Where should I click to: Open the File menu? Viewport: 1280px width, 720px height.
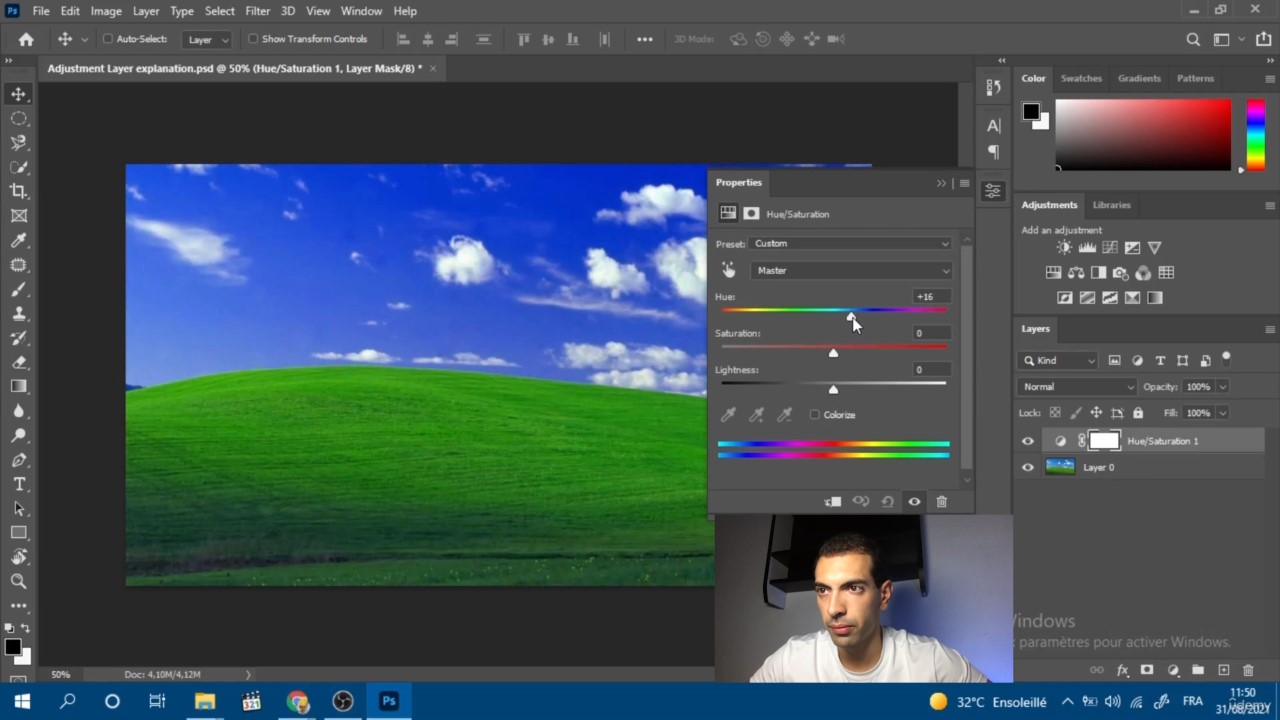coord(41,11)
